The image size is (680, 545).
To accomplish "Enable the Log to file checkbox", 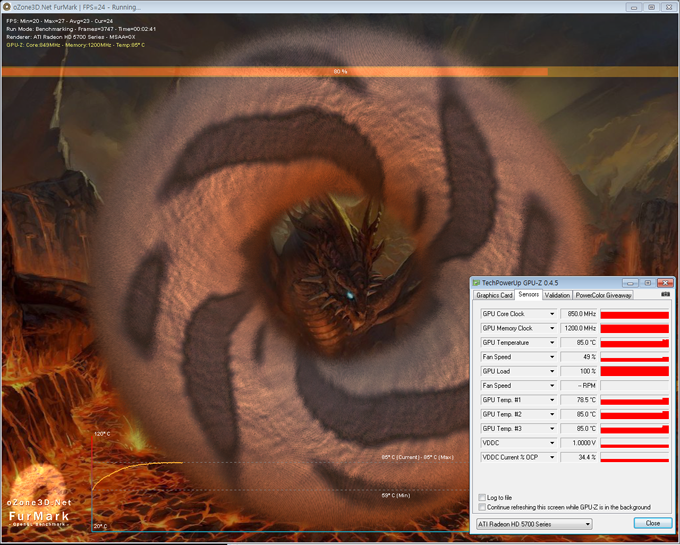I will pos(482,497).
